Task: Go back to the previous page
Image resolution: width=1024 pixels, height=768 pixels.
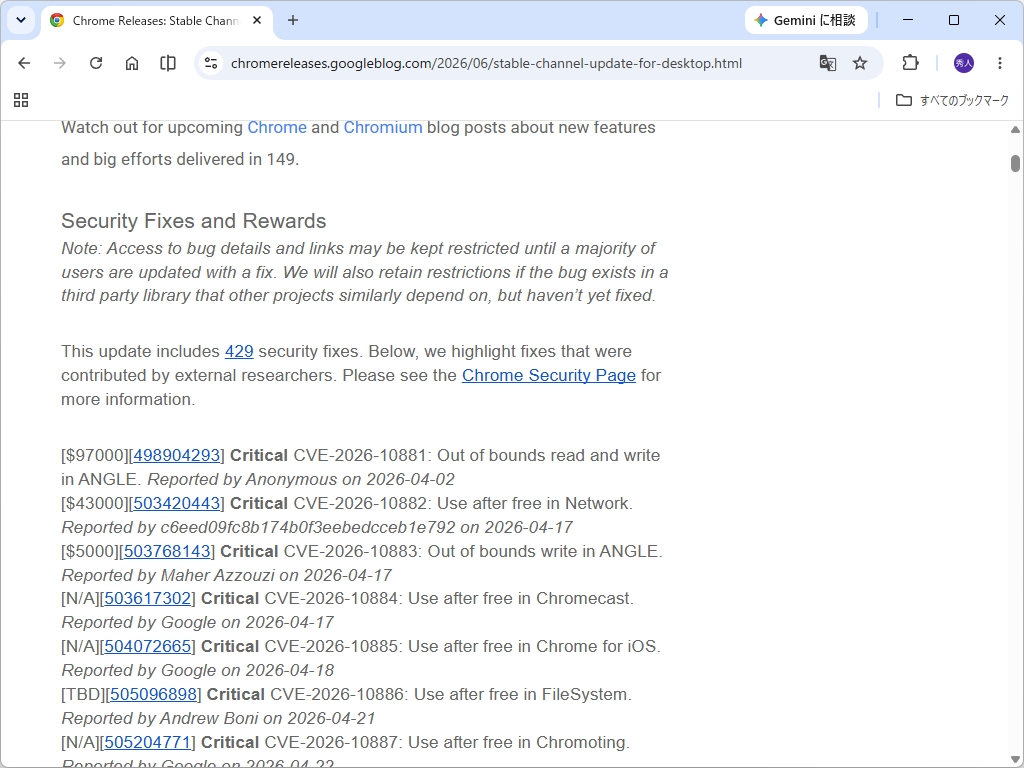Action: (x=24, y=63)
